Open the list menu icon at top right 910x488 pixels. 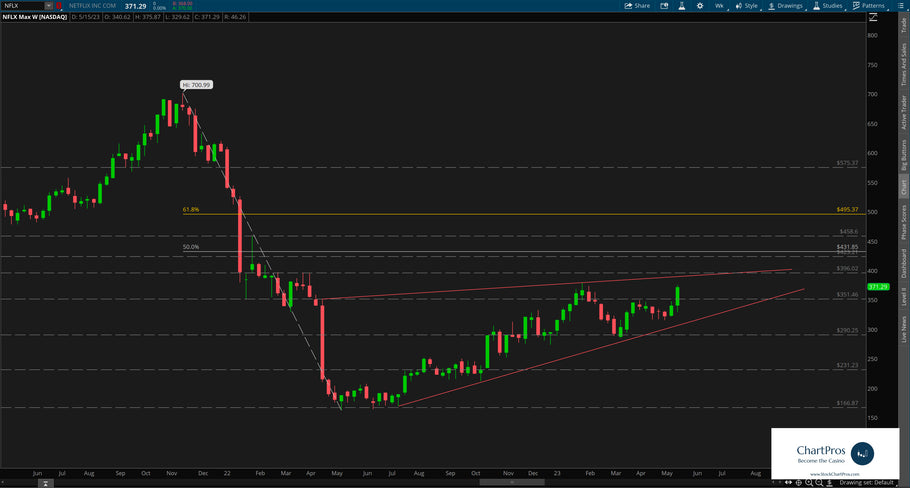coord(901,6)
